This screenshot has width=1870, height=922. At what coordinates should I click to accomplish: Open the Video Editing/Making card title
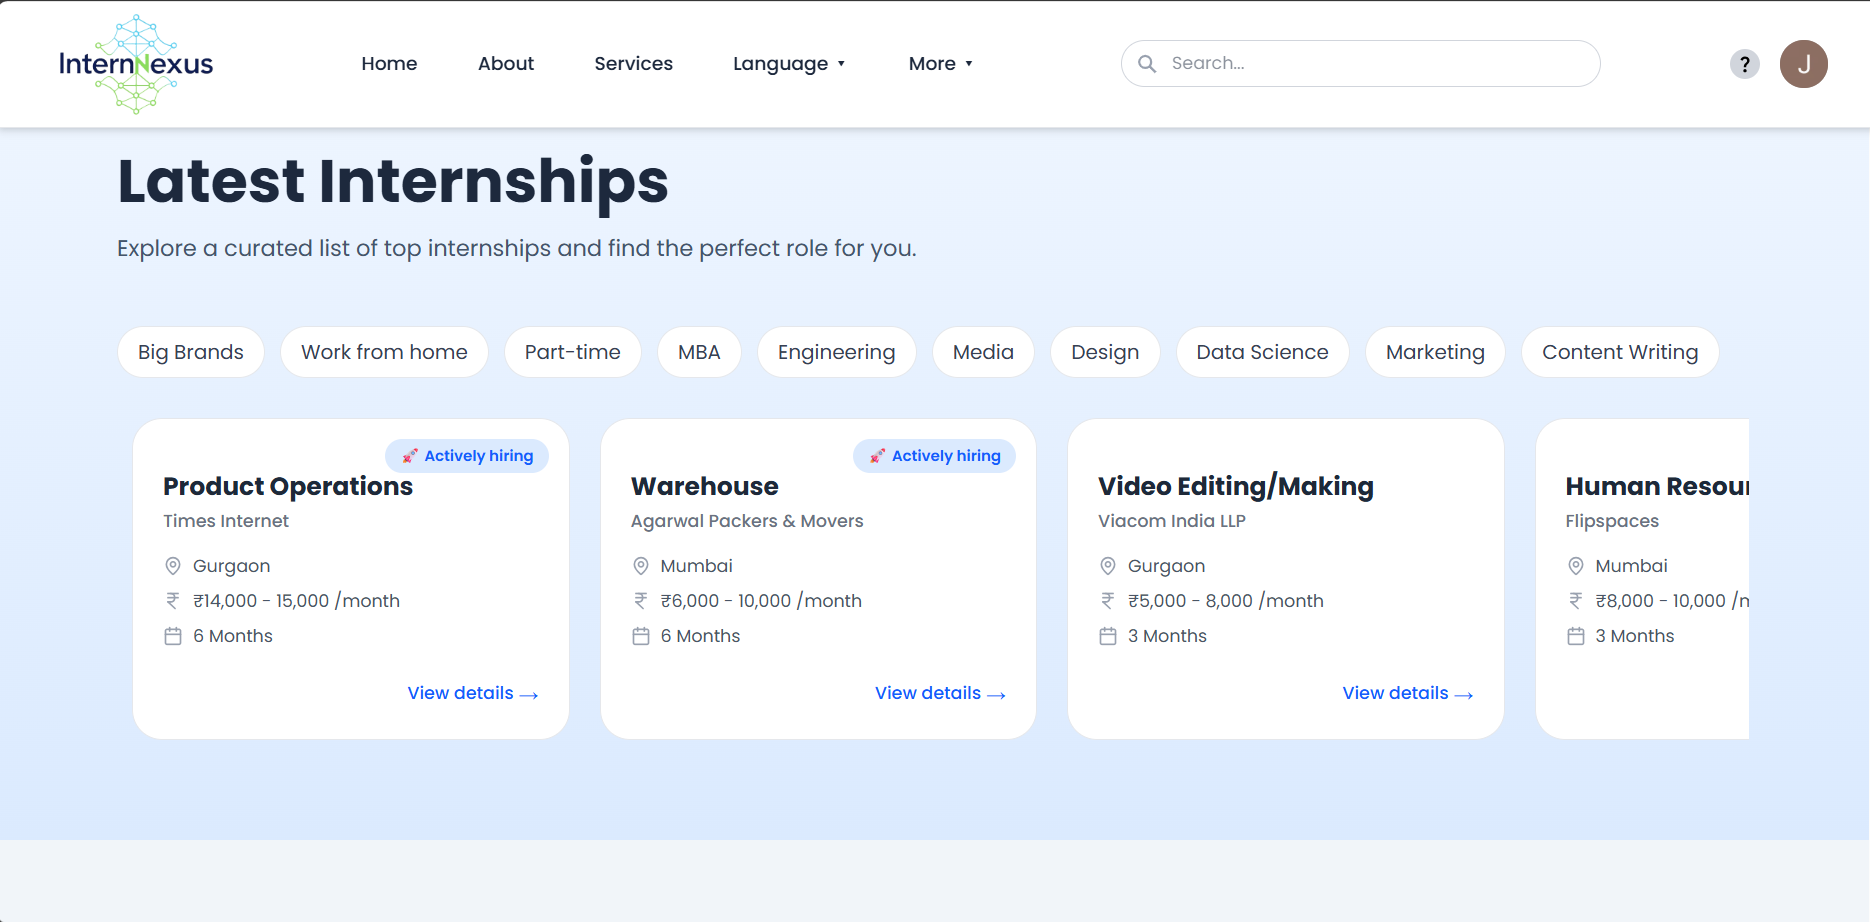tap(1236, 486)
